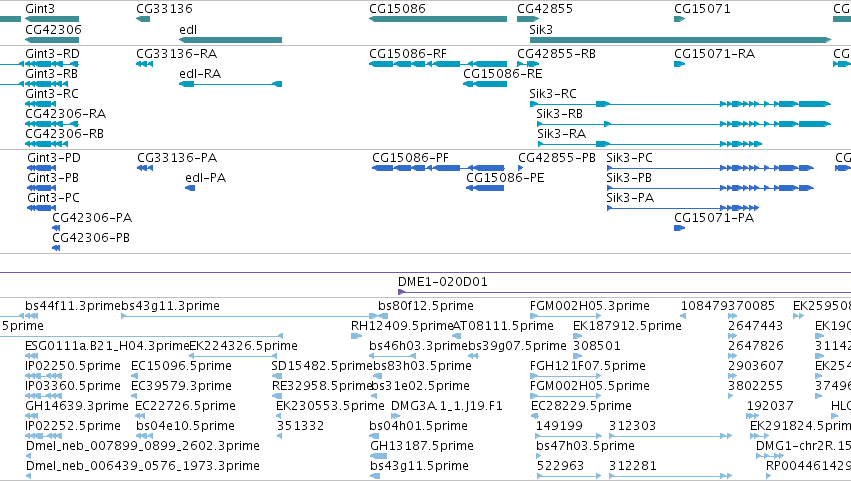Click EST RE32958.5prime
This screenshot has width=851, height=481.
pyautogui.click(x=322, y=387)
